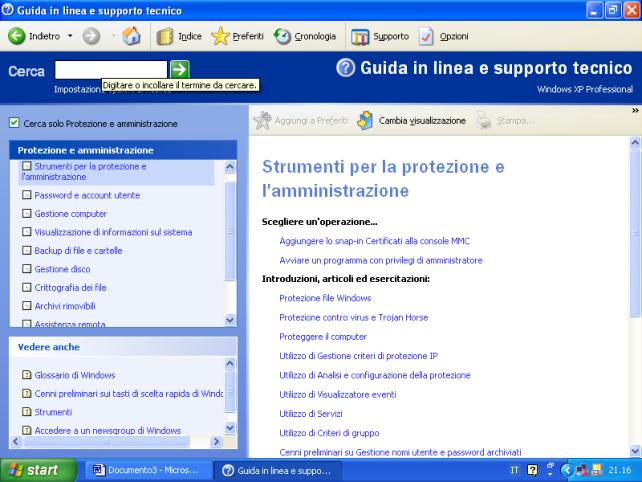The width and height of the screenshot is (642, 482).
Task: Open the Gestione computer topic link
Action: pyautogui.click(x=70, y=214)
